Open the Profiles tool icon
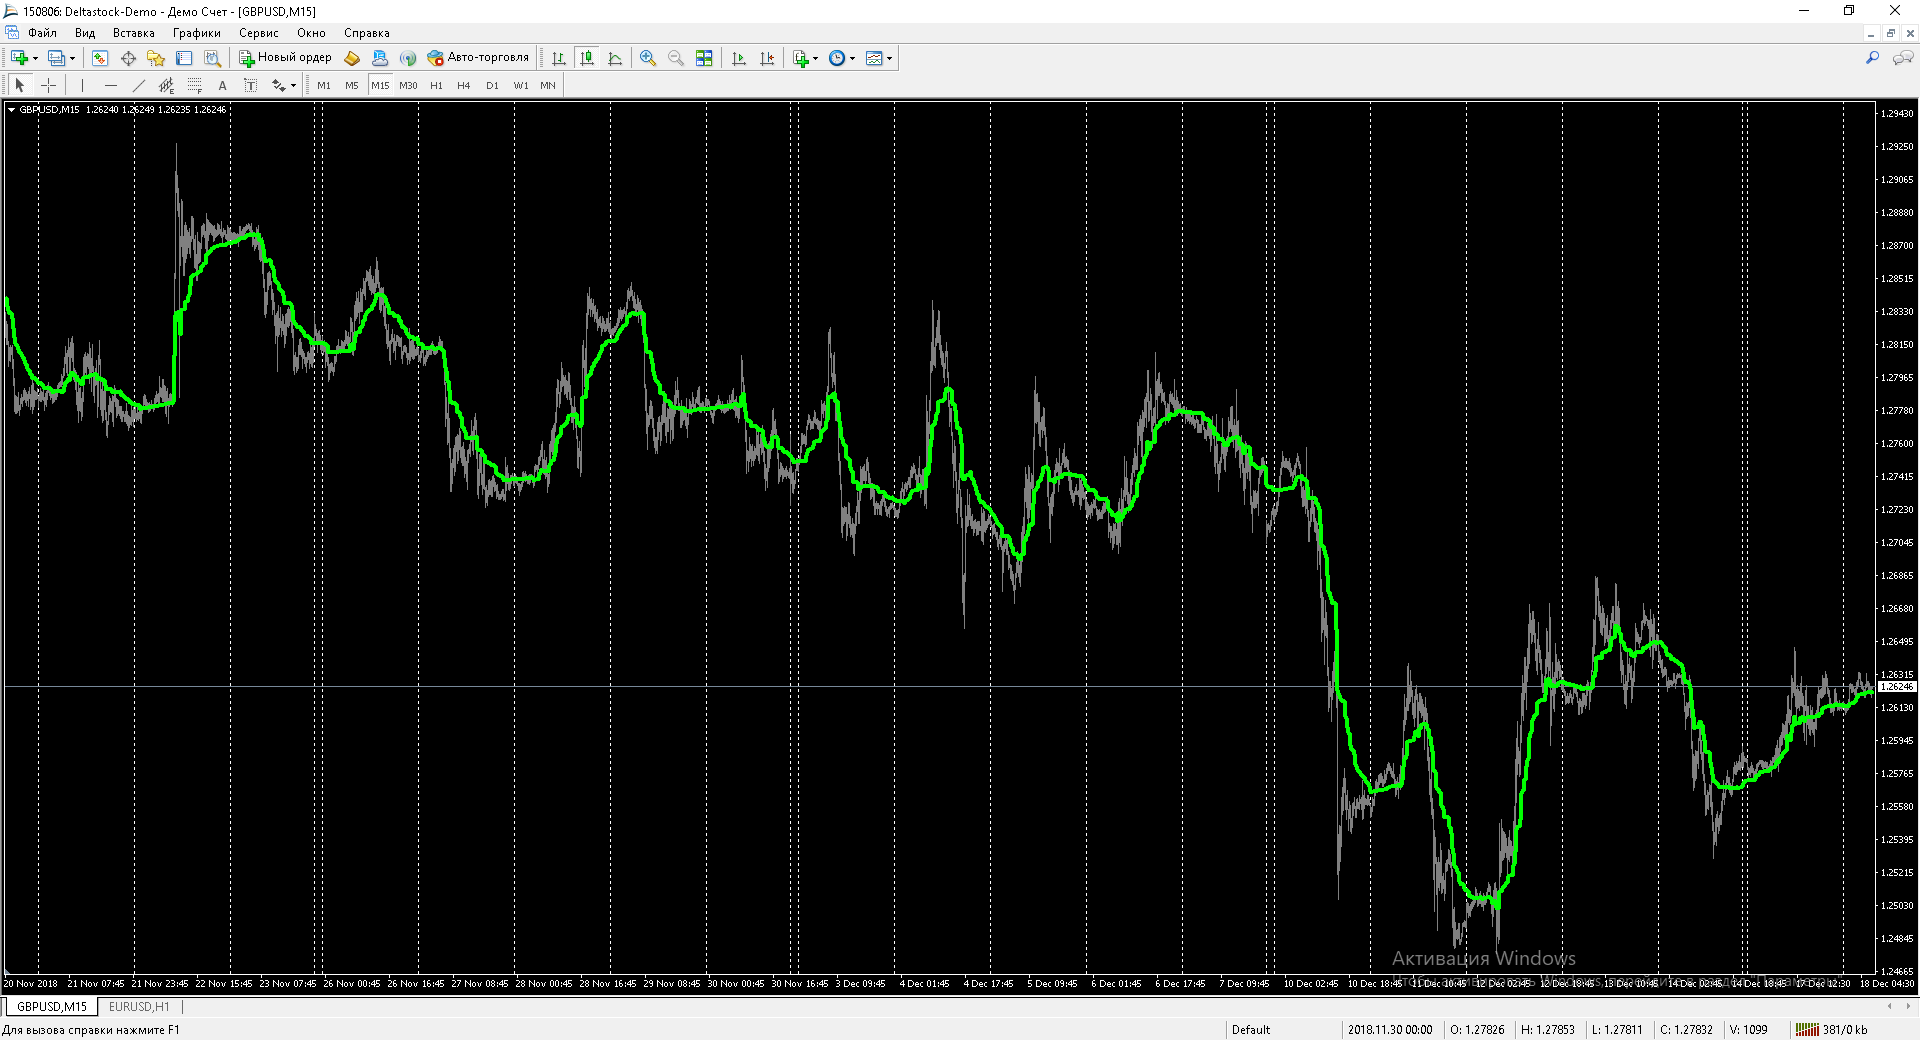 tap(57, 58)
